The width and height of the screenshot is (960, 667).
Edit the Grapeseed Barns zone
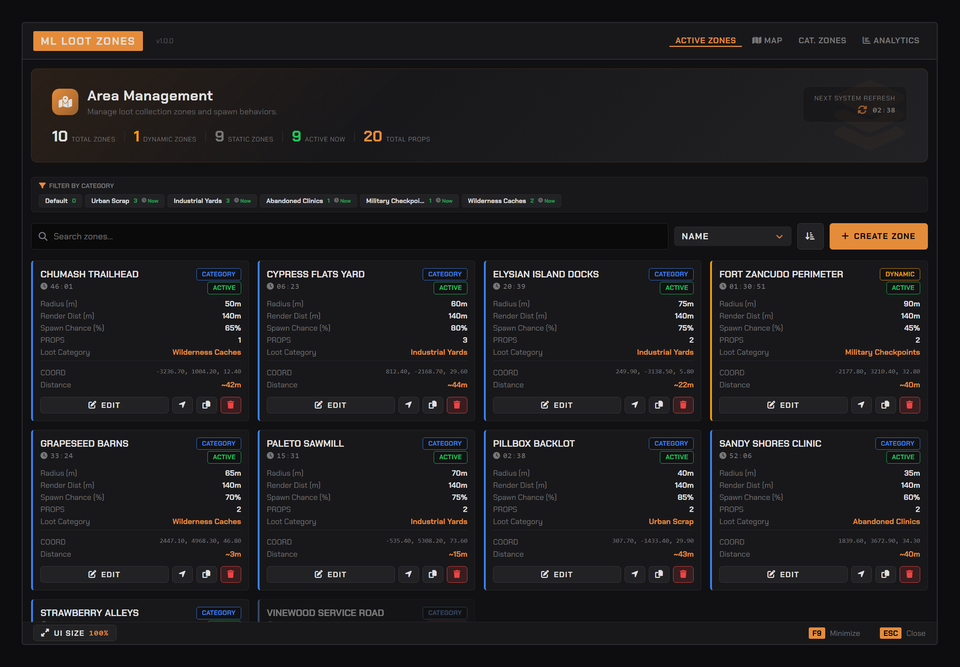[104, 574]
